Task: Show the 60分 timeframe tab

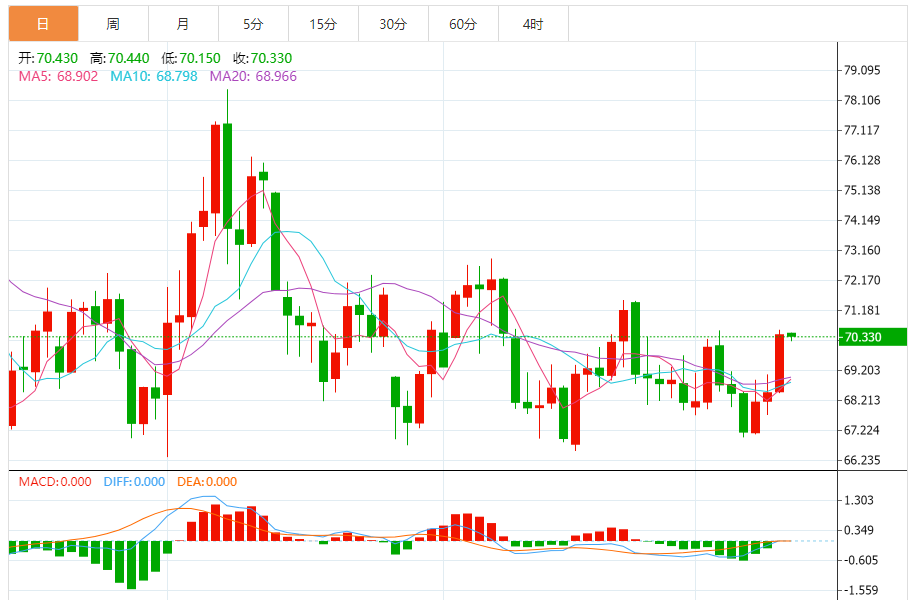Action: 463,24
